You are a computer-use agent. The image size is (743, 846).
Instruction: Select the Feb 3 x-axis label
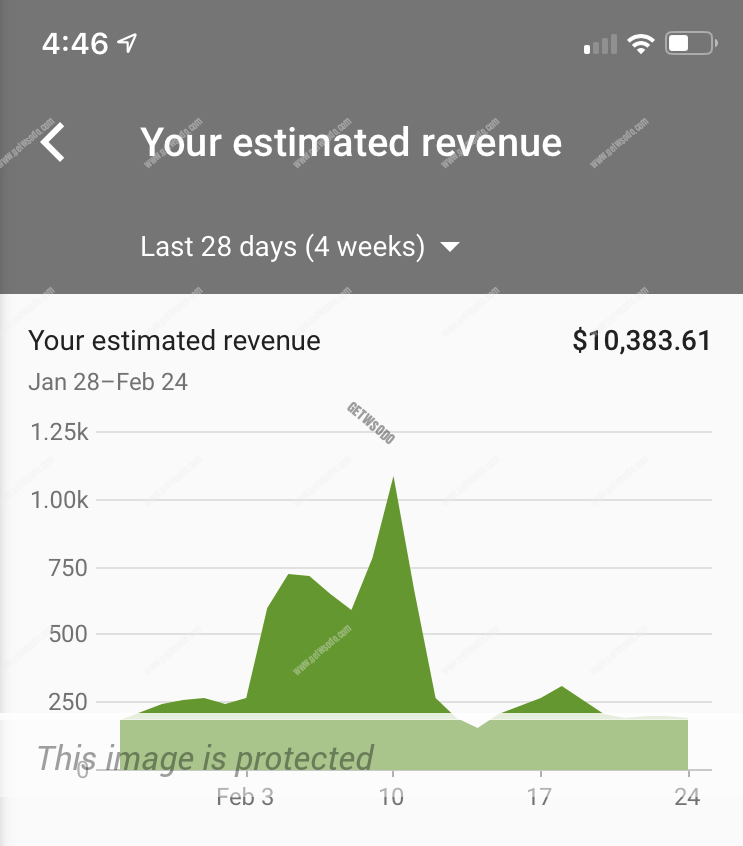pos(245,797)
